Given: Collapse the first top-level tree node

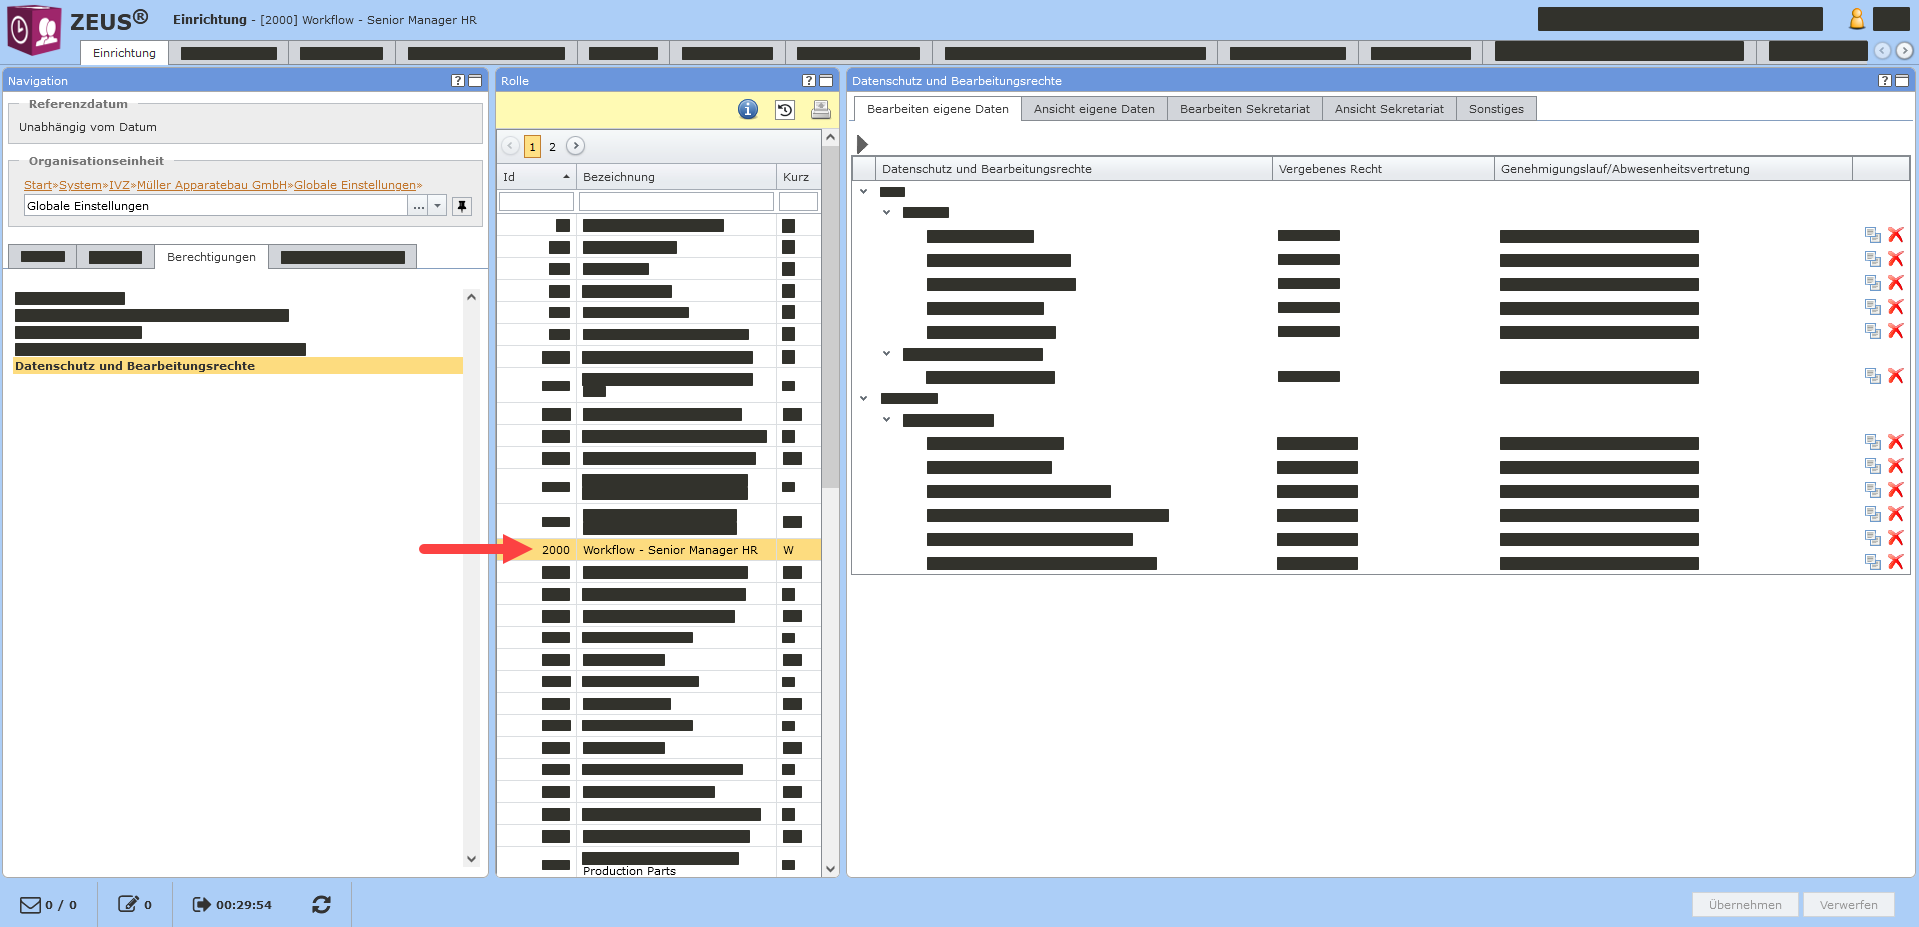Looking at the screenshot, I should 863,191.
